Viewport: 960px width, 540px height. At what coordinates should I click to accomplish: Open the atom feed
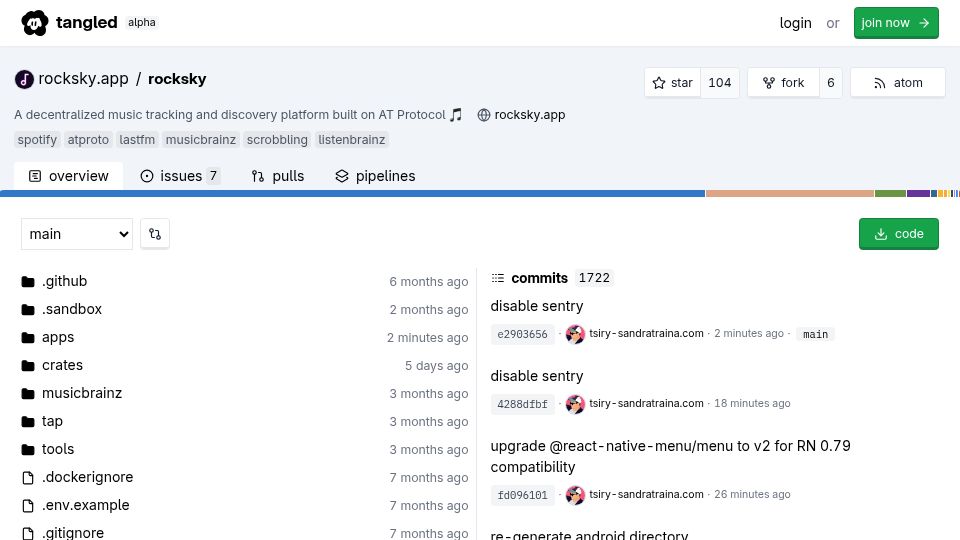click(898, 83)
